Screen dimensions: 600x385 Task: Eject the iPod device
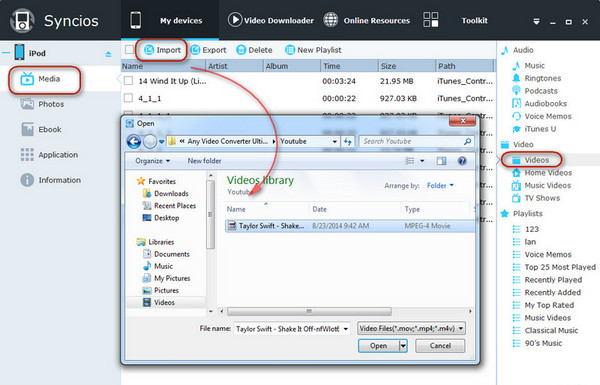click(x=108, y=54)
